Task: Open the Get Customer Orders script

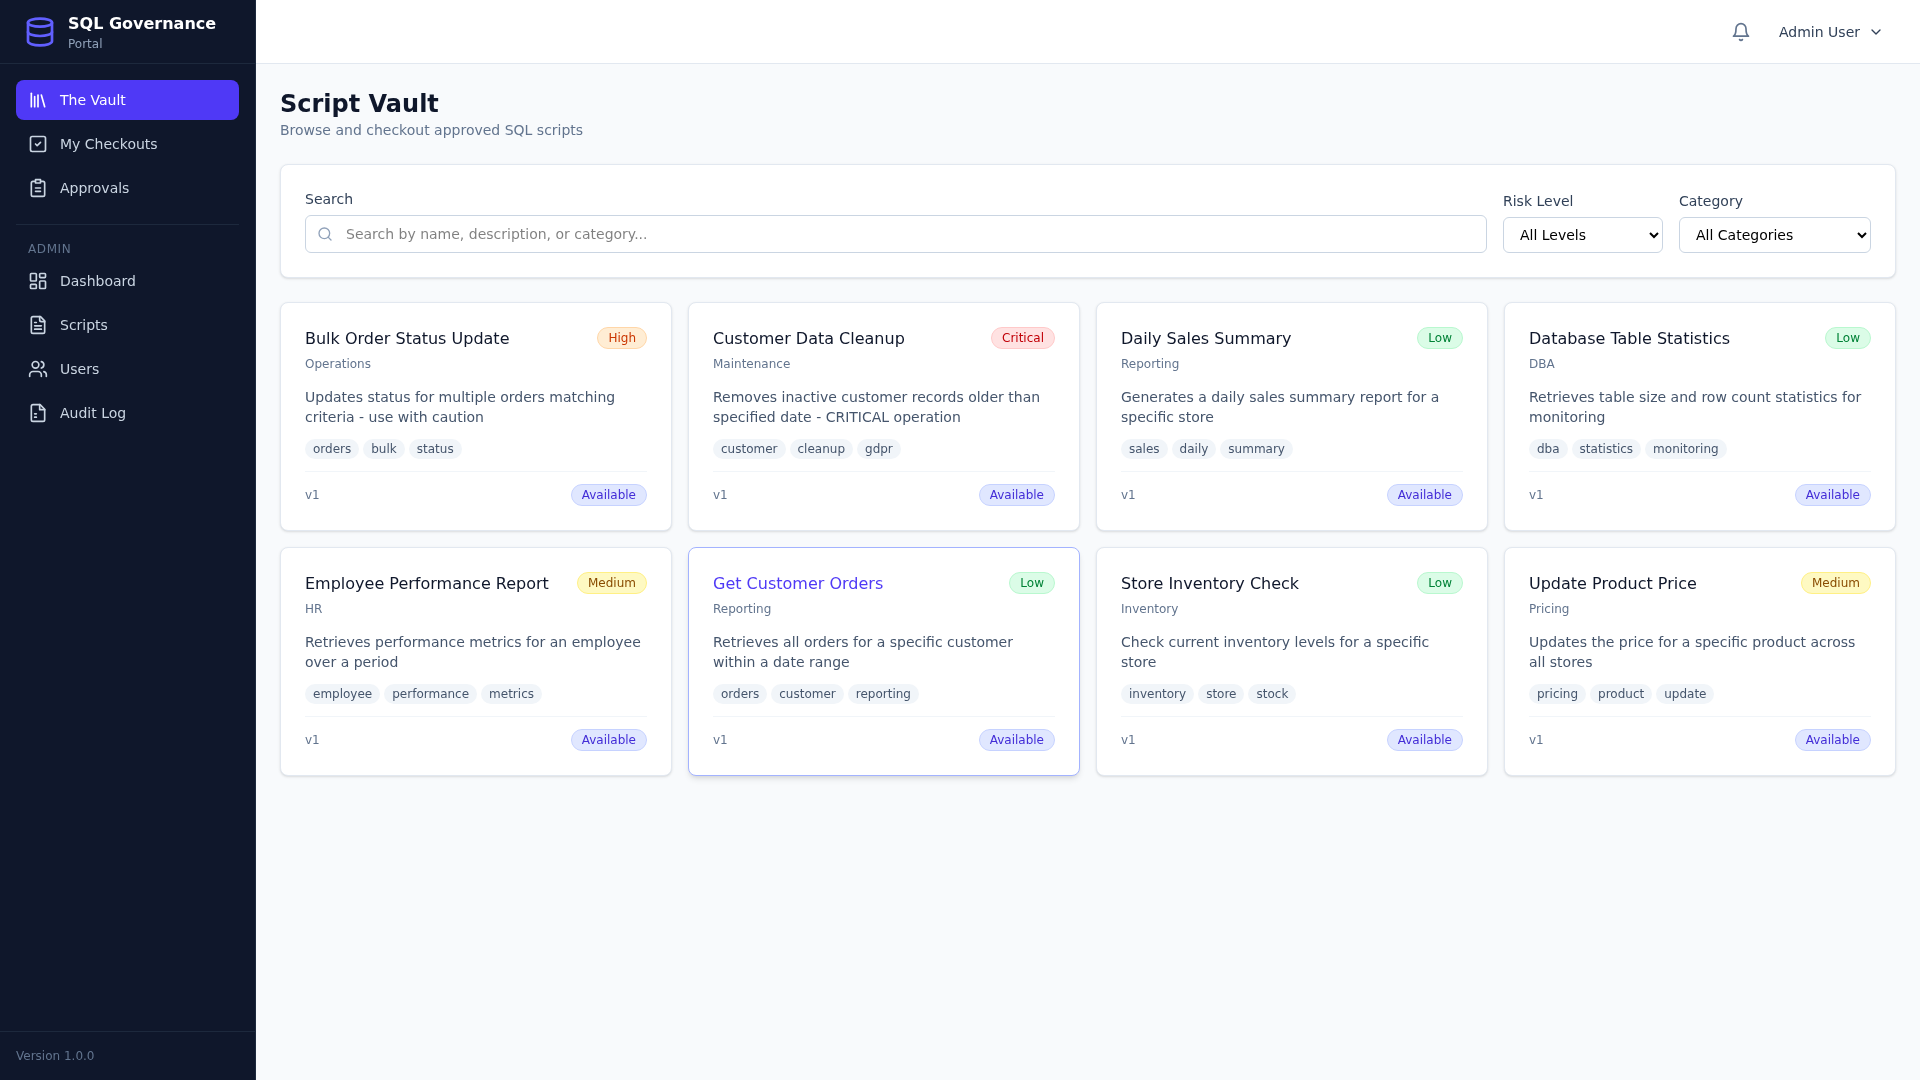Action: (x=798, y=583)
